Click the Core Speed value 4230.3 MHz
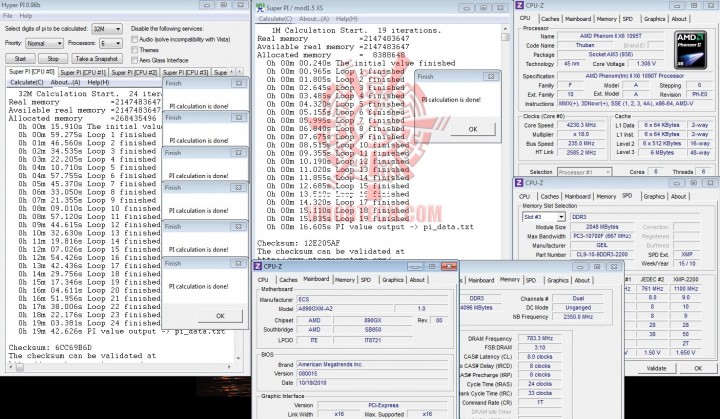The width and height of the screenshot is (720, 419). coord(581,125)
